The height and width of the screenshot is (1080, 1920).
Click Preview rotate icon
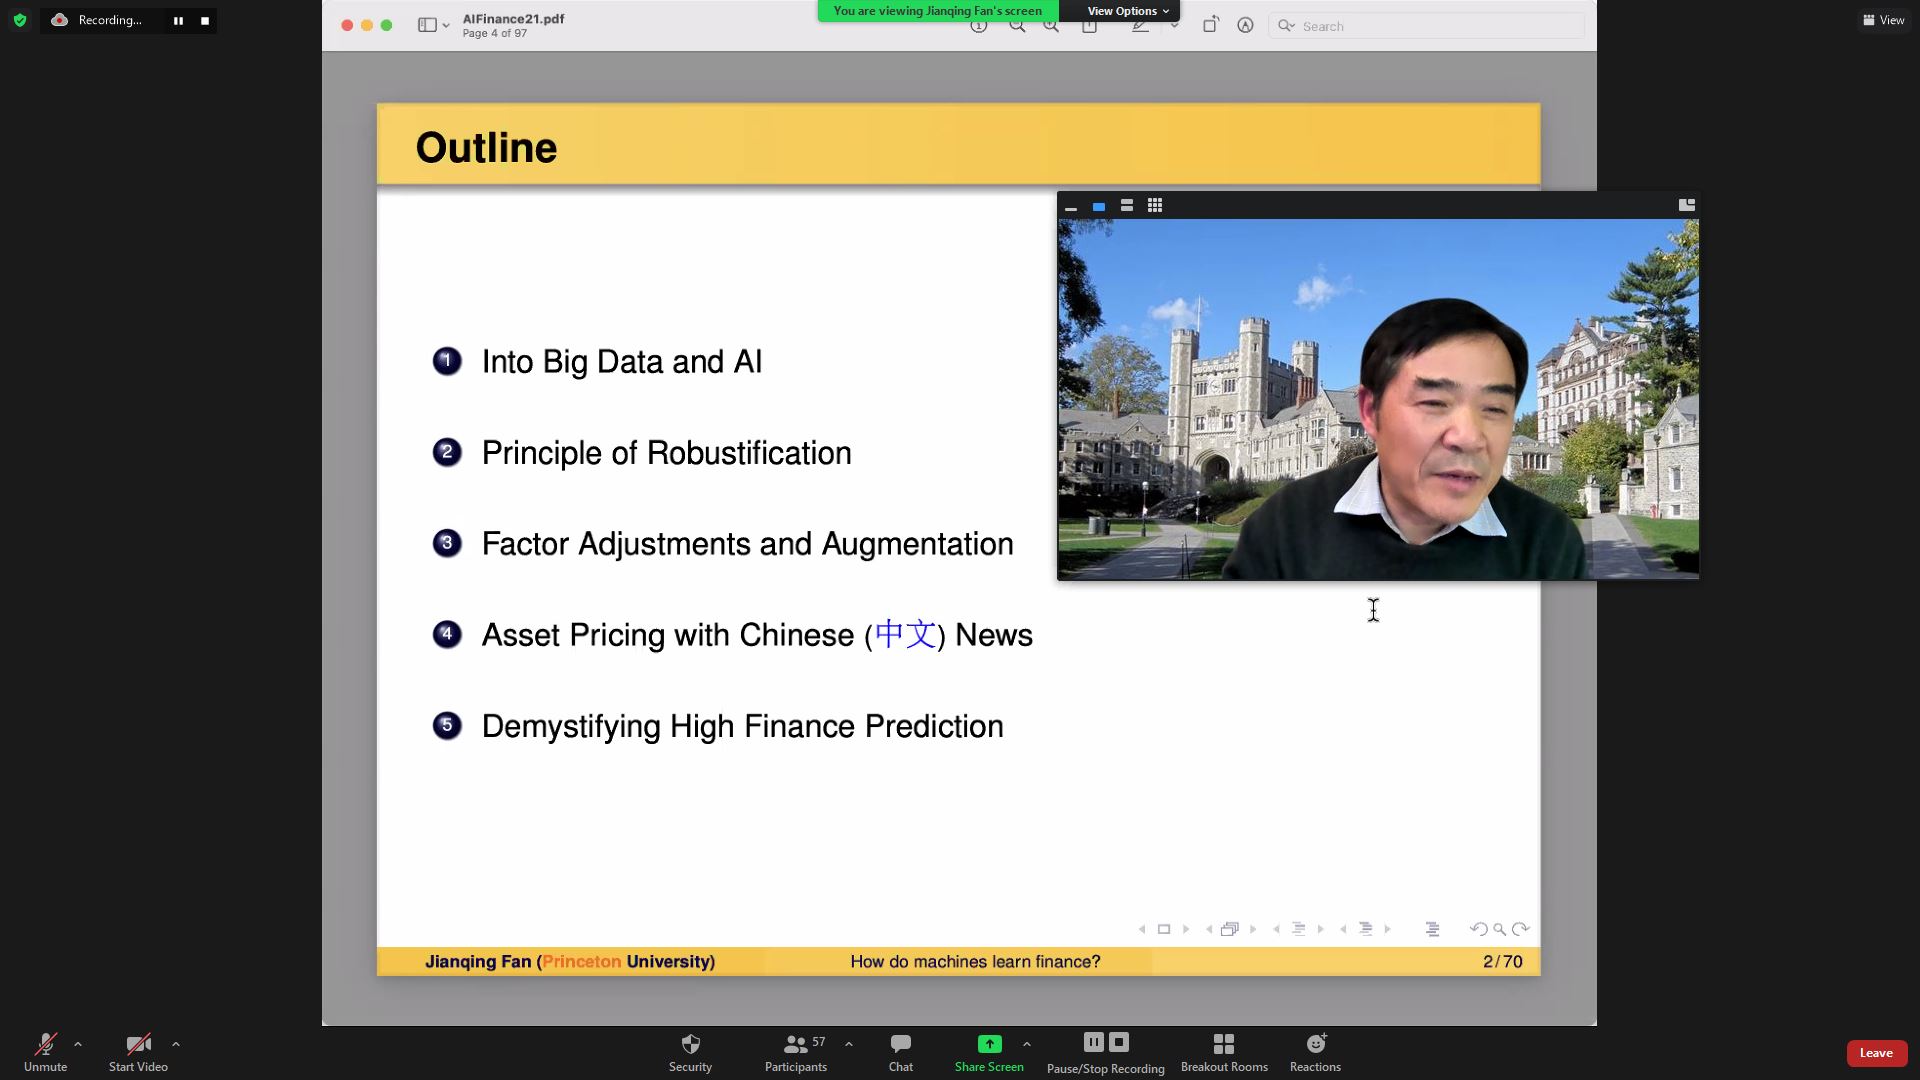click(x=1210, y=26)
